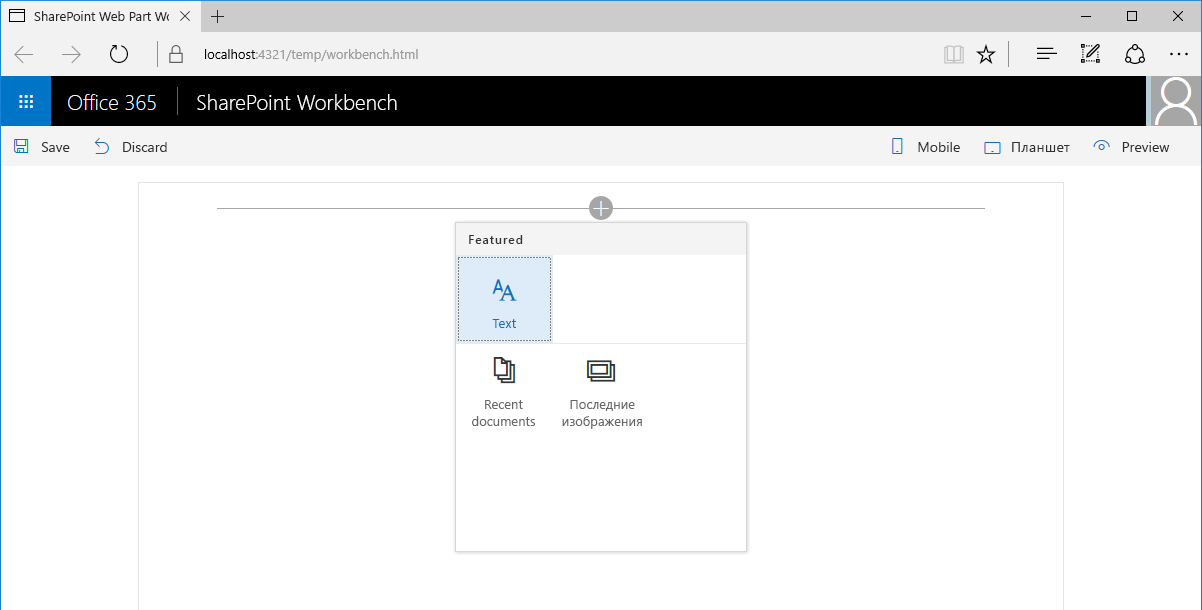Click the Preview label
The image size is (1202, 610).
(x=1145, y=147)
